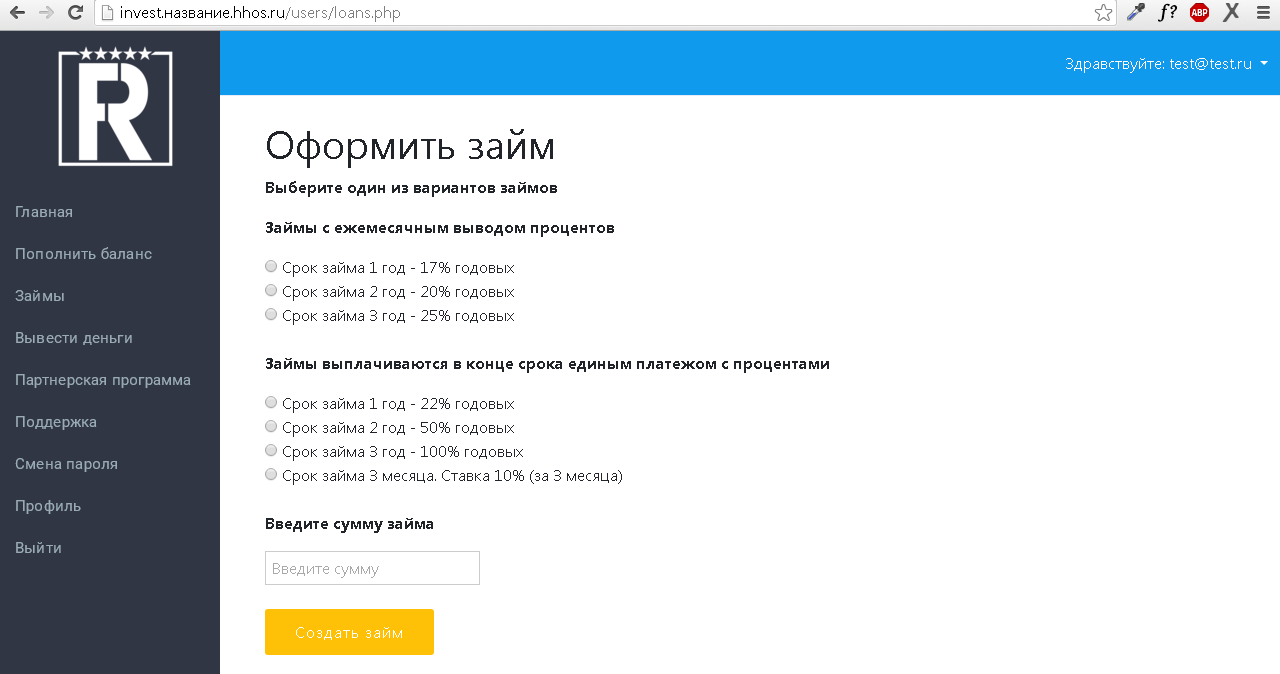Bookmark page with the star icon

(1103, 13)
